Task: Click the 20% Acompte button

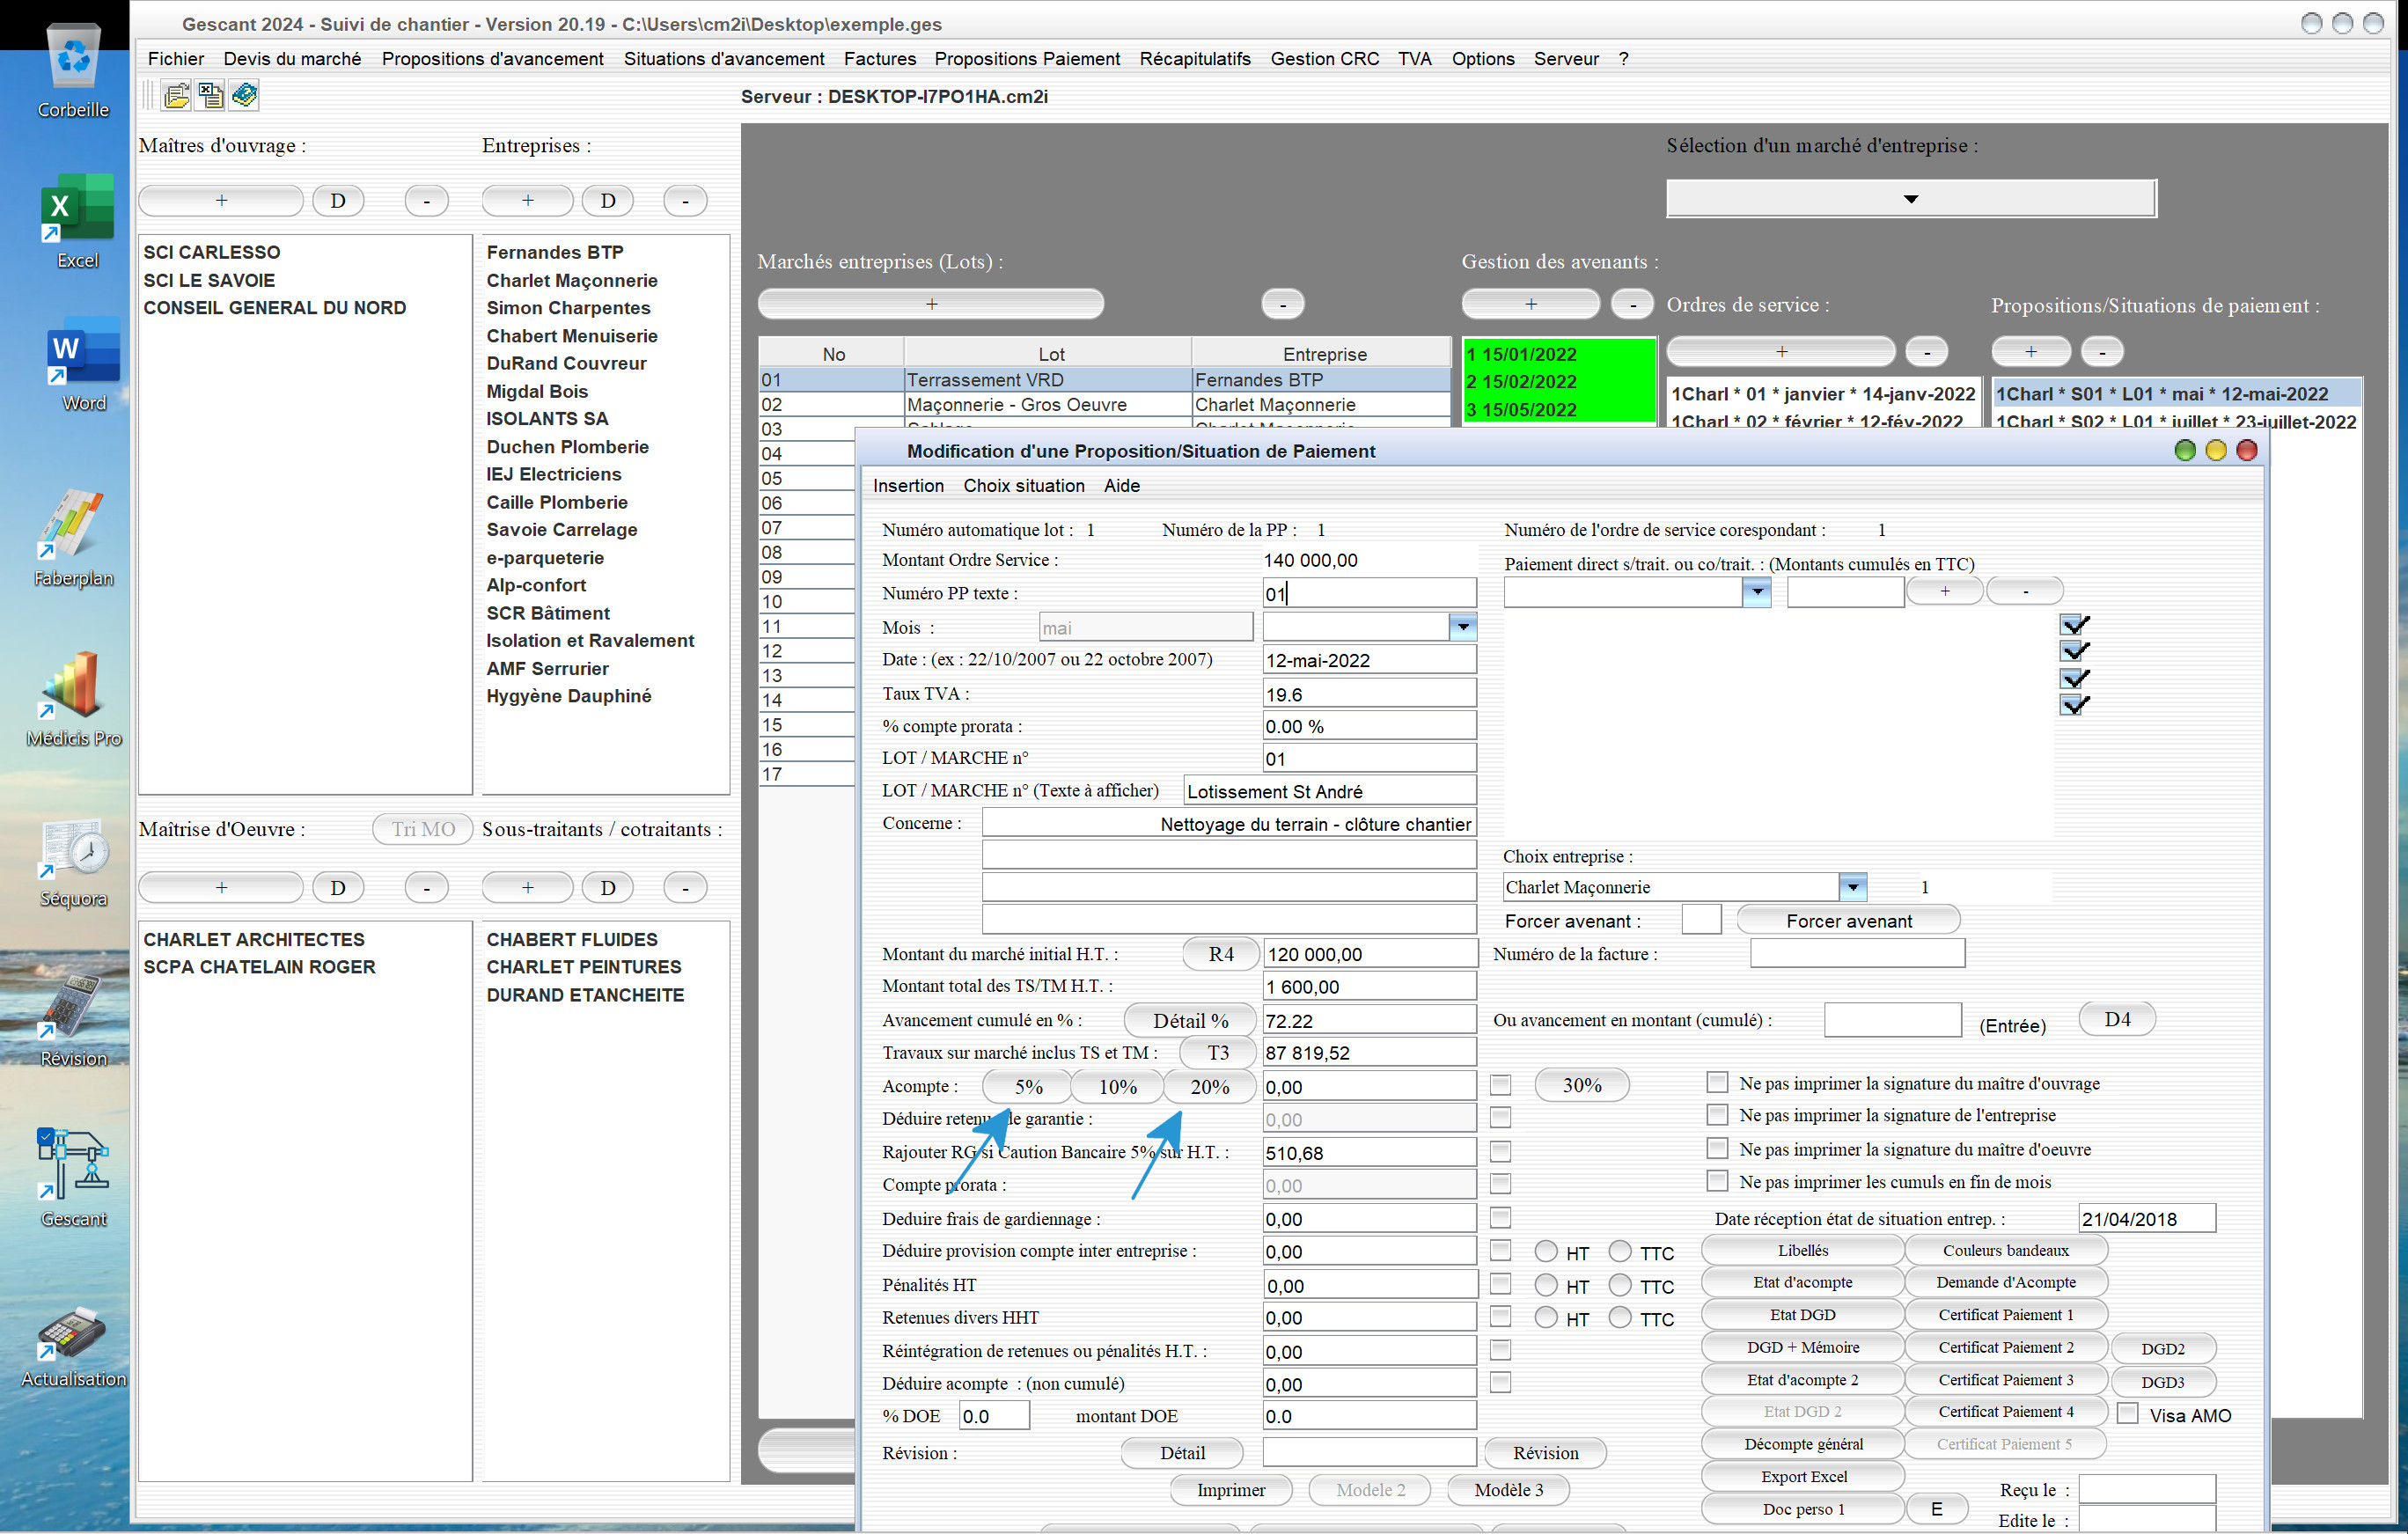Action: pos(1209,1086)
